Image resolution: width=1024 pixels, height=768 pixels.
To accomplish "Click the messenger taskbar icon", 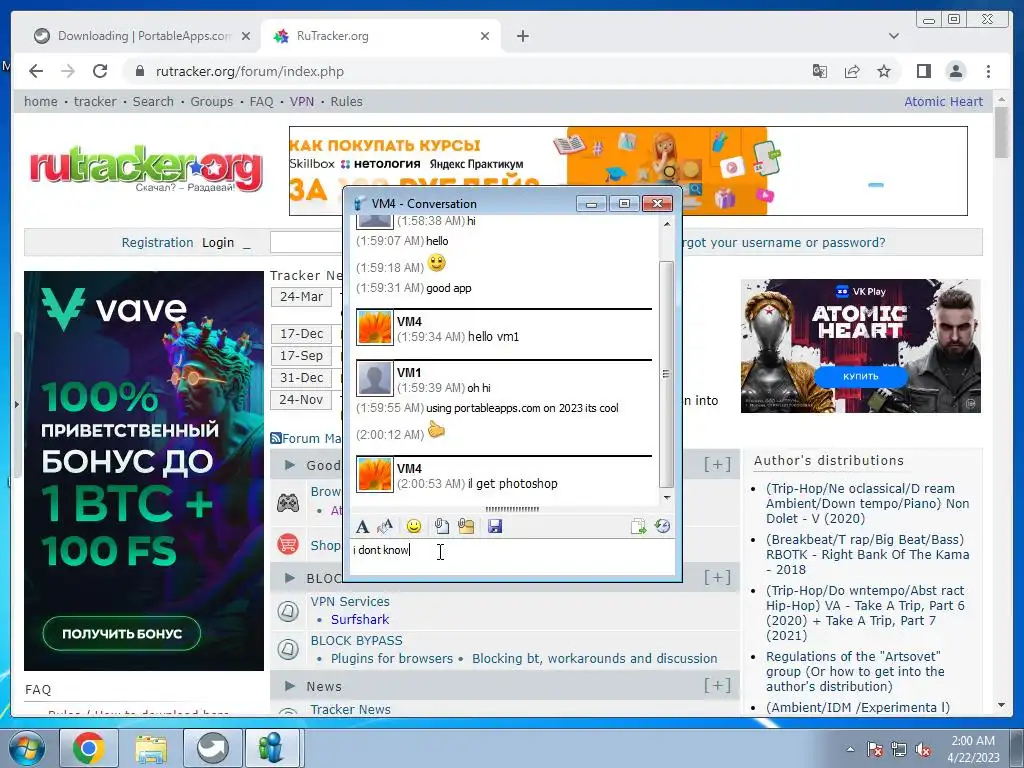I will (x=272, y=747).
